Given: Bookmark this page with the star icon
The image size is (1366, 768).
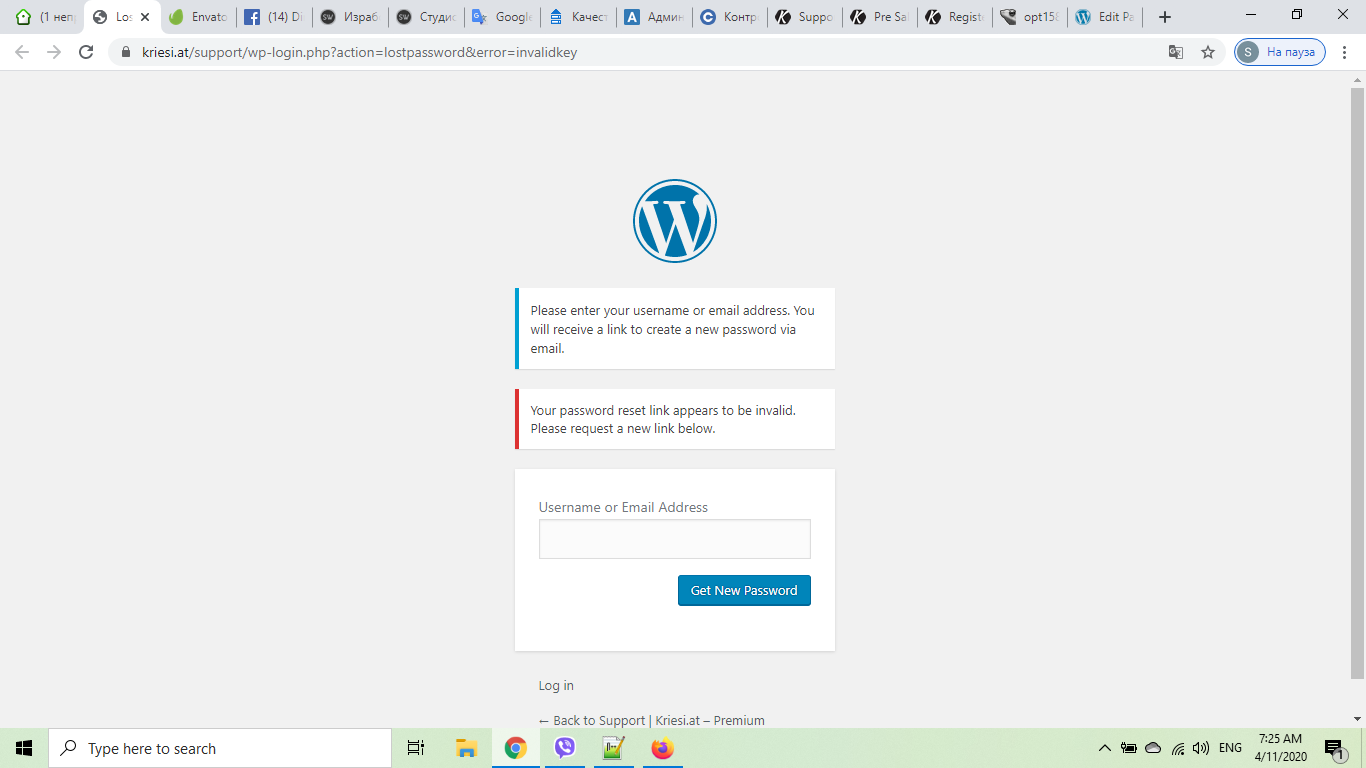Looking at the screenshot, I should point(1208,52).
